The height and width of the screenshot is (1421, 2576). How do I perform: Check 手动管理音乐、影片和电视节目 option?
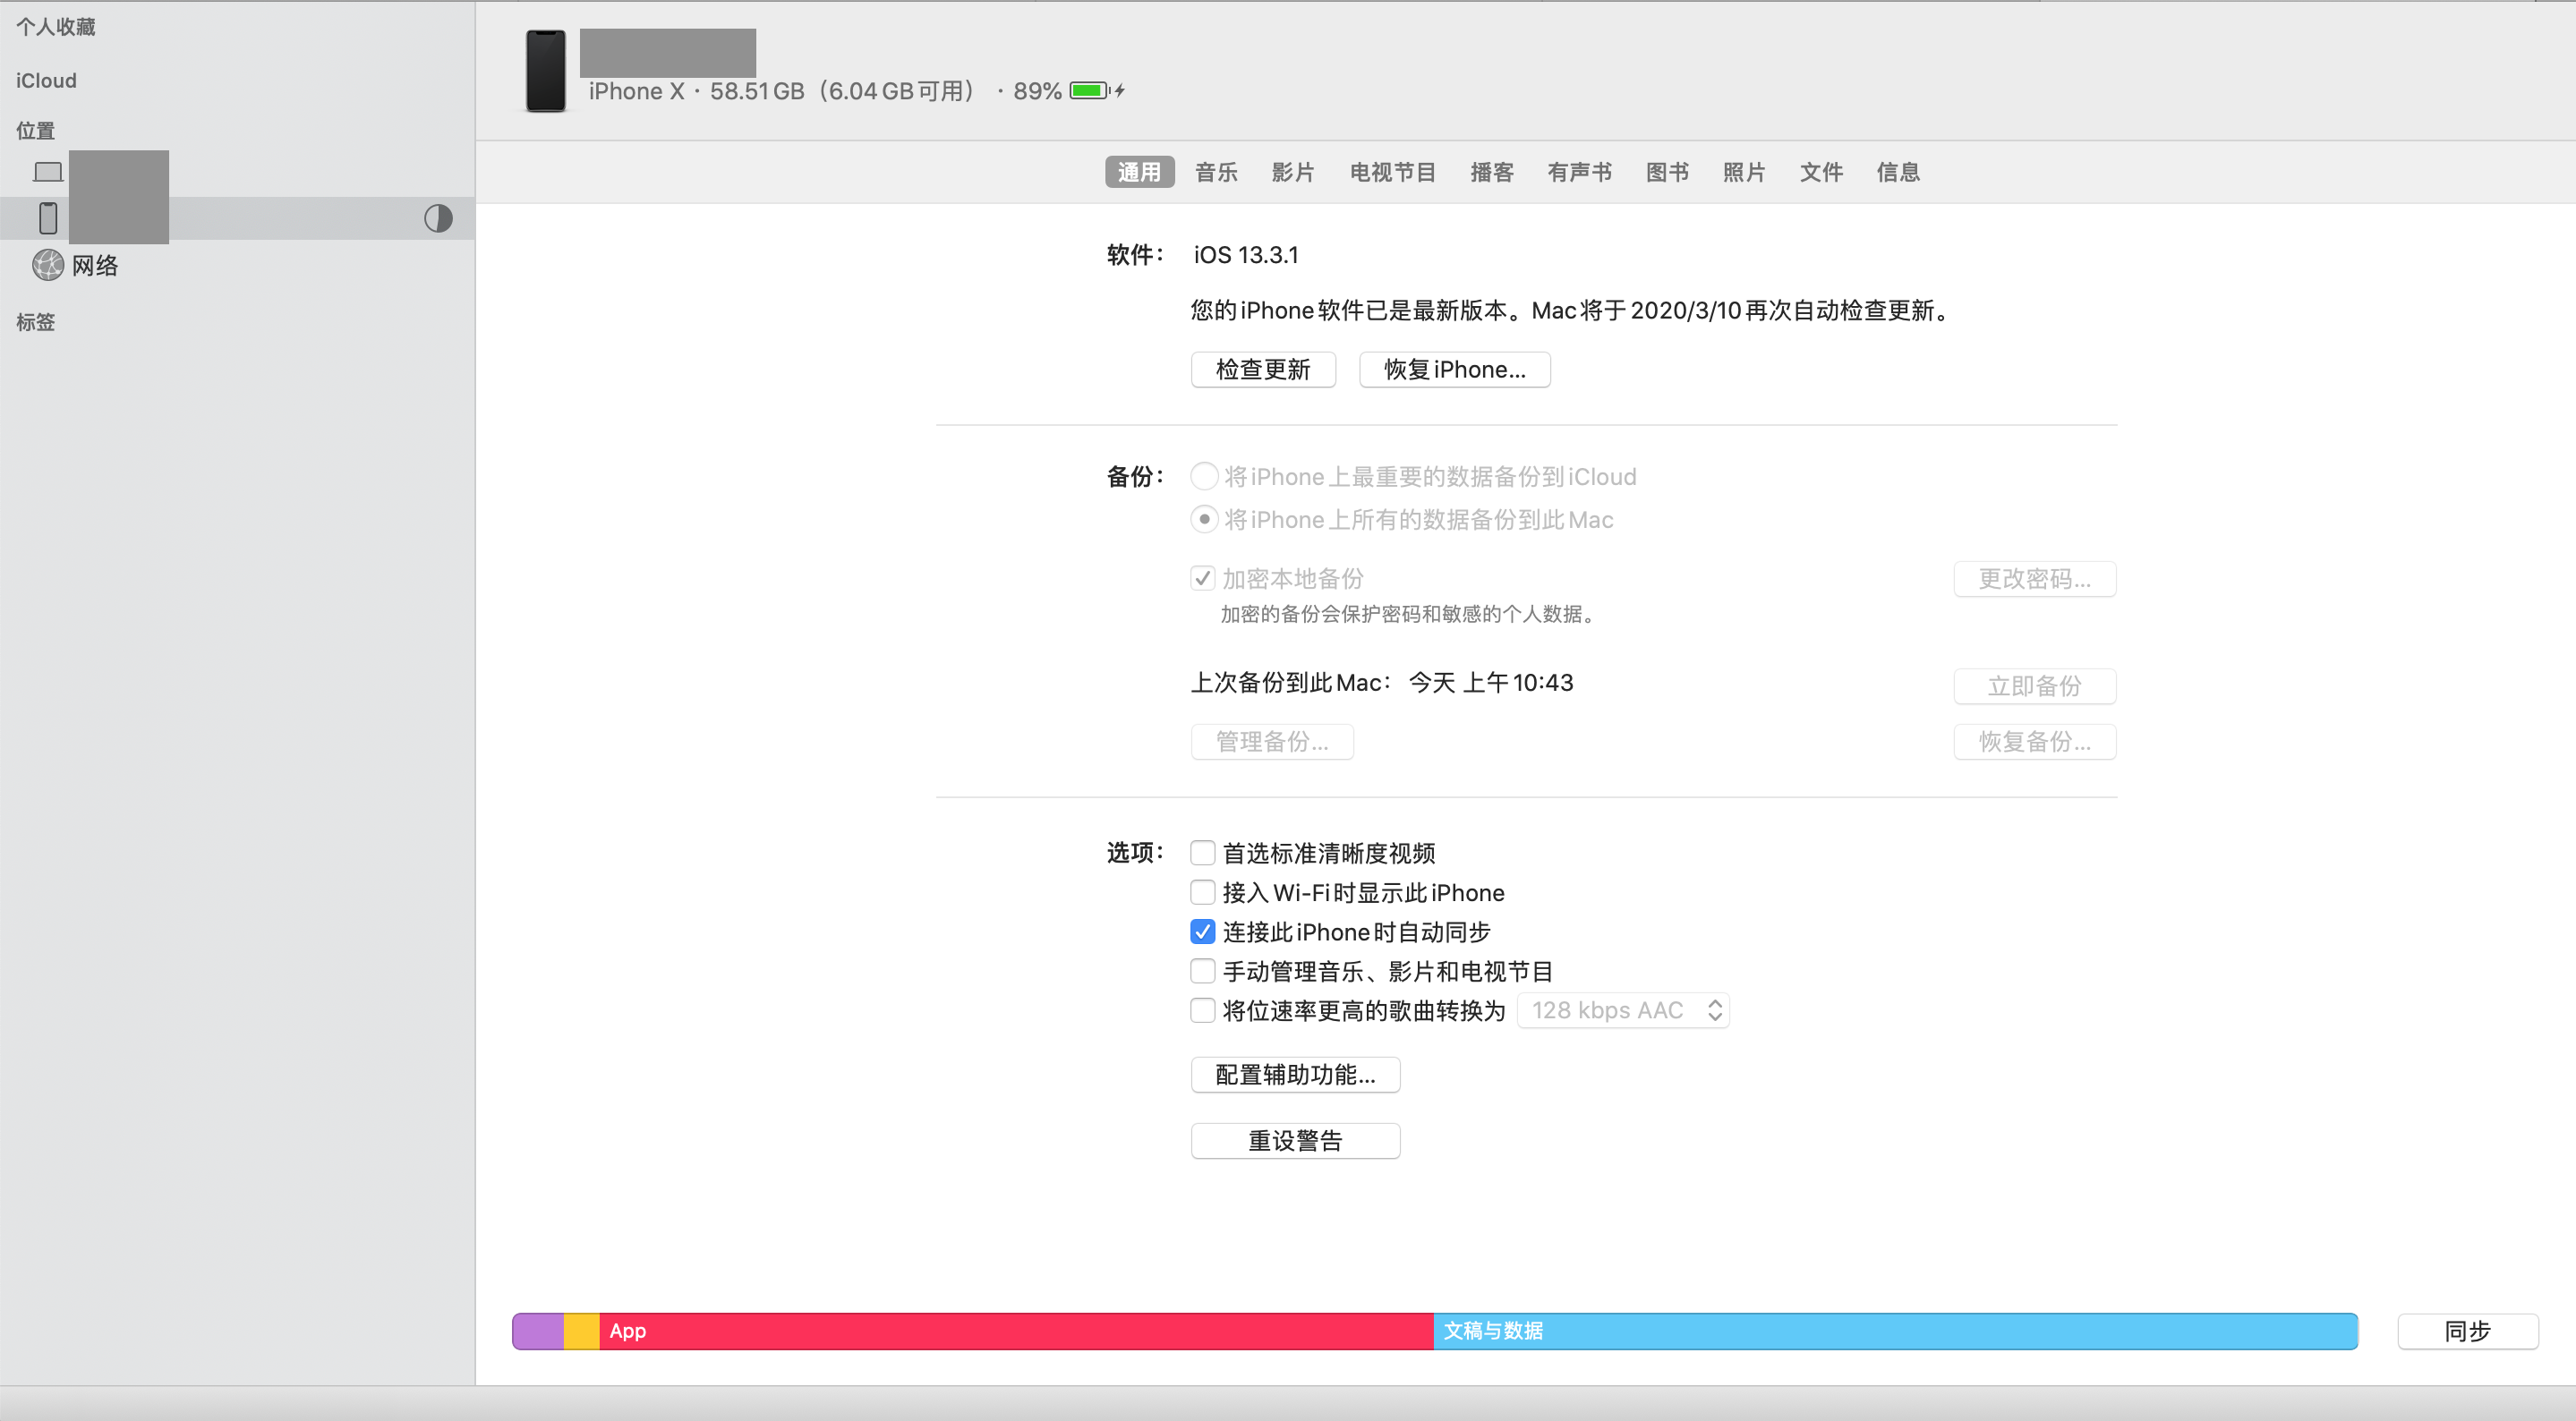point(1203,971)
